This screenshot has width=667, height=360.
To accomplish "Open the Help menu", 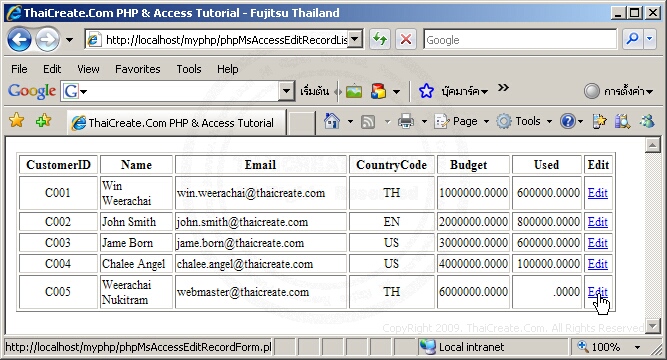I will point(228,69).
